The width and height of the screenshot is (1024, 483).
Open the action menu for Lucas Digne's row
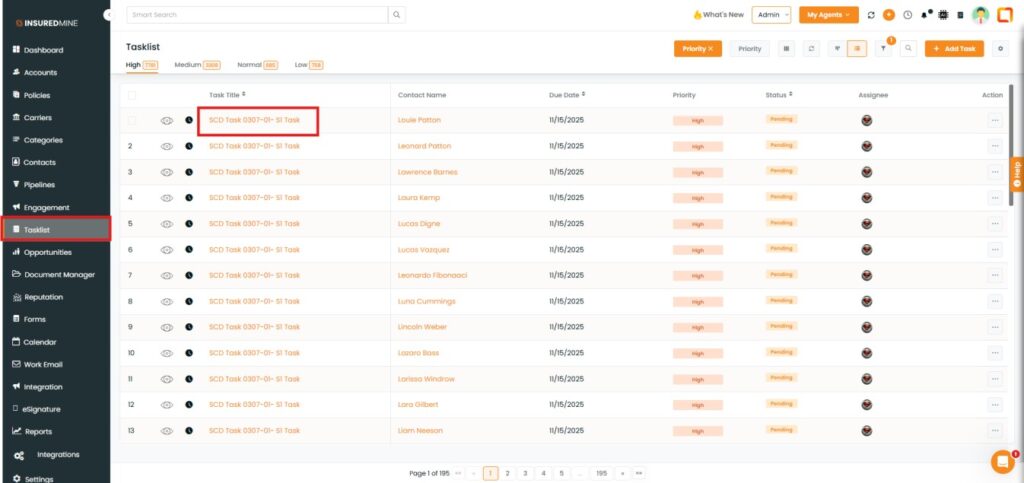(994, 224)
